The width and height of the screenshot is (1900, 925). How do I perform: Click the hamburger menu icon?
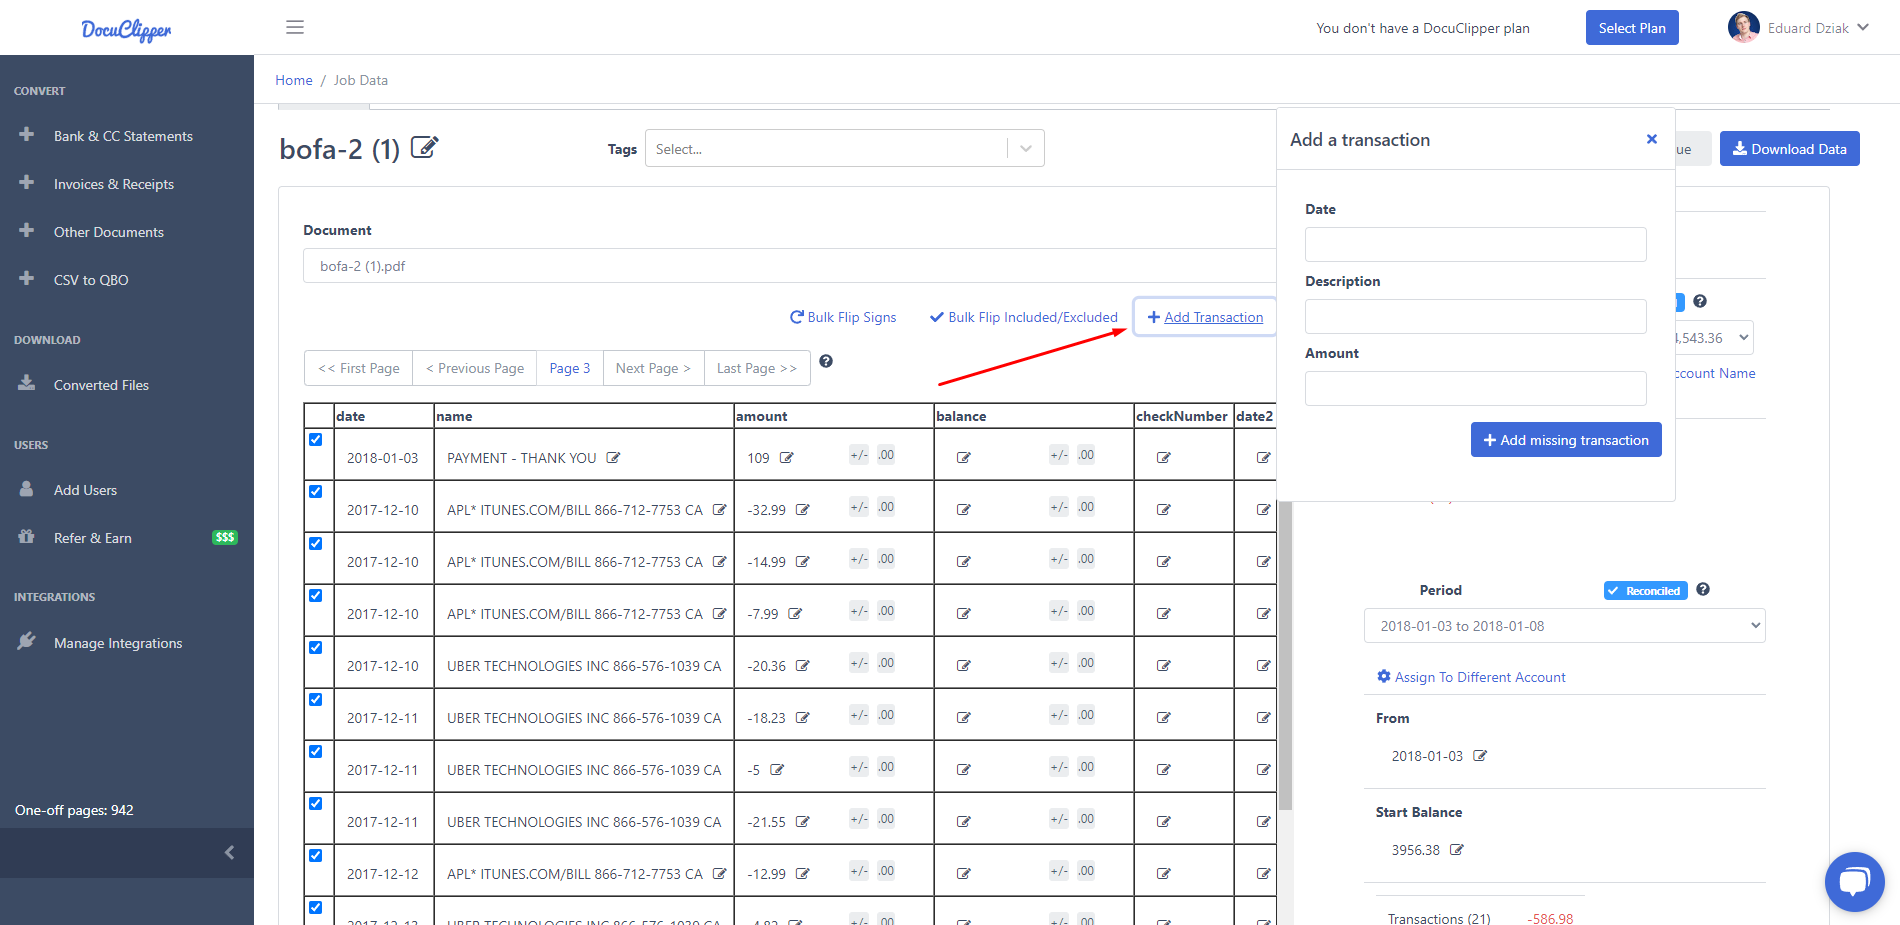click(x=294, y=27)
